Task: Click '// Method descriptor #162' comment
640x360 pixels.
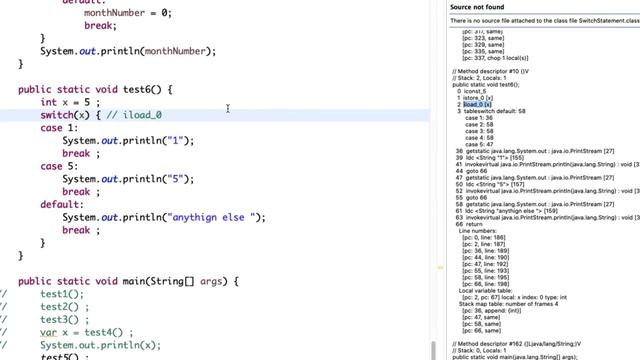Action: tap(516, 344)
